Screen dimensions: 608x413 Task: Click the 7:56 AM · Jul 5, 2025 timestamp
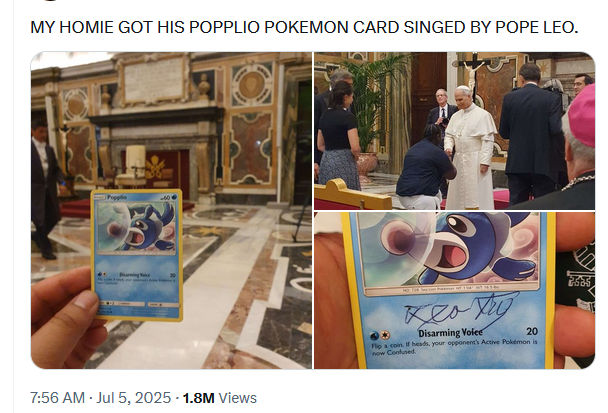coord(100,398)
